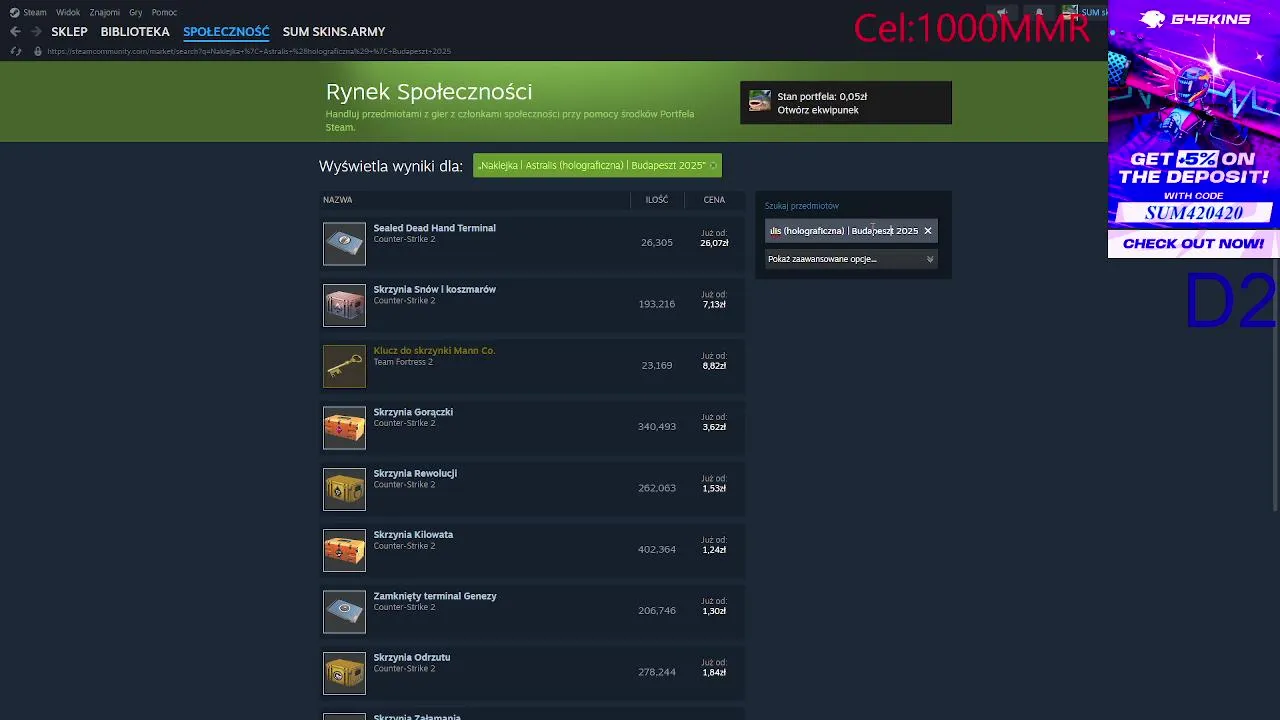Expand Pokaż zaawansowane opcje dropdown

851,259
